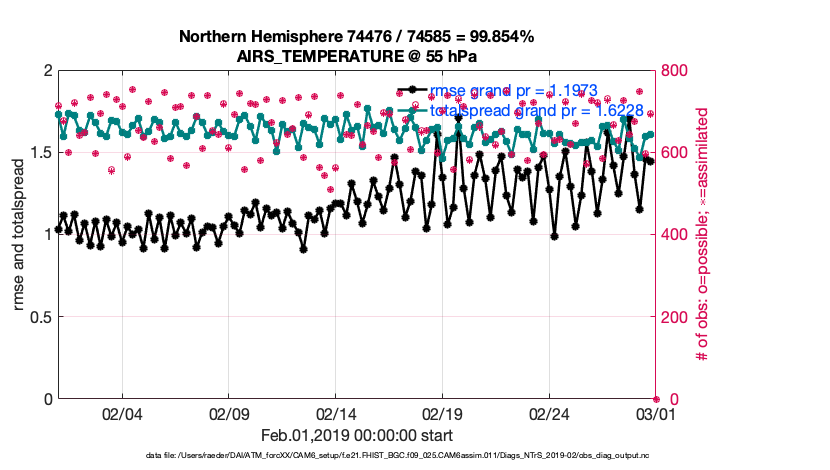Click the 02/14 x-axis tick label
This screenshot has width=830, height=470.
coord(336,414)
